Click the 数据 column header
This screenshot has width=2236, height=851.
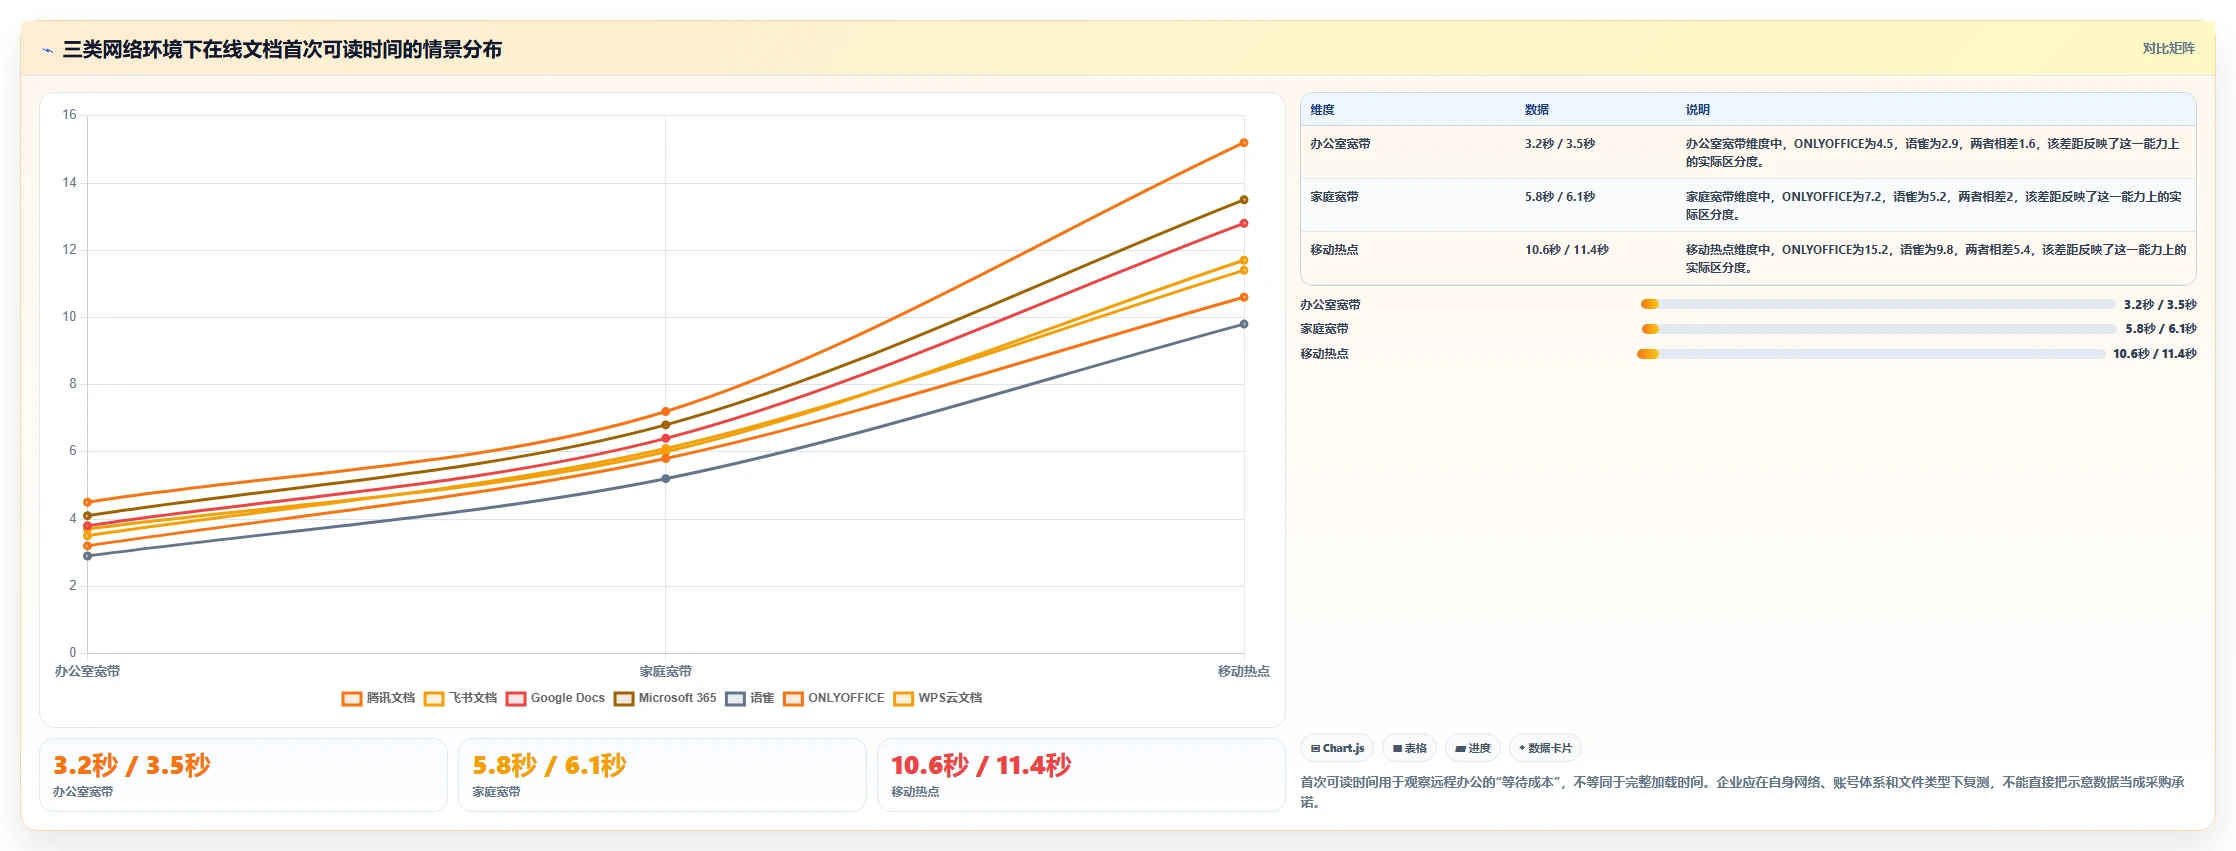click(1537, 110)
